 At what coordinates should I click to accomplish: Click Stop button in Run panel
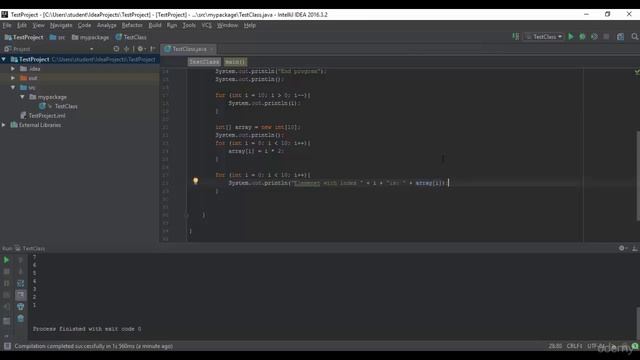click(6, 271)
